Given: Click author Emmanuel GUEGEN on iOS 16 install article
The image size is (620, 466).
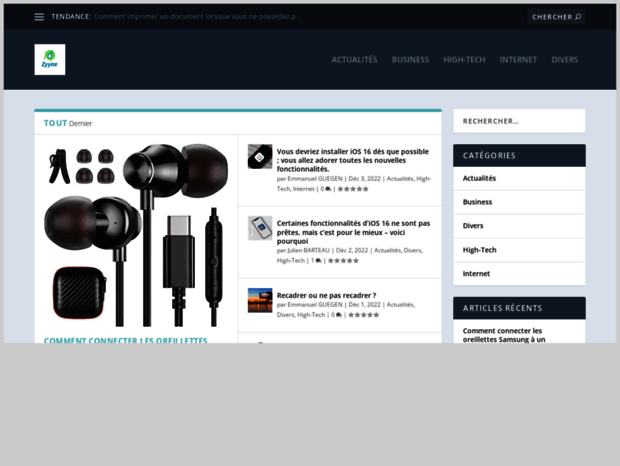Looking at the screenshot, I should [x=315, y=179].
